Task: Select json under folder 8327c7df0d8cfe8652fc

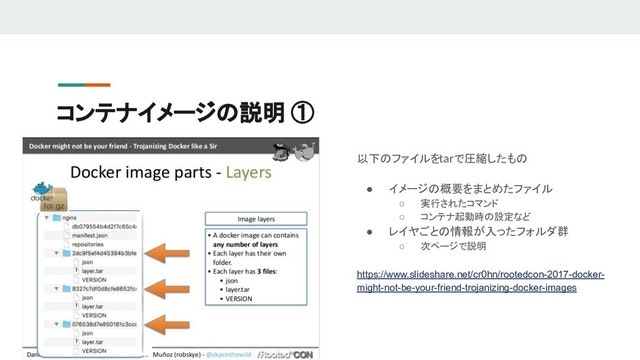Action: pyautogui.click(x=87, y=298)
